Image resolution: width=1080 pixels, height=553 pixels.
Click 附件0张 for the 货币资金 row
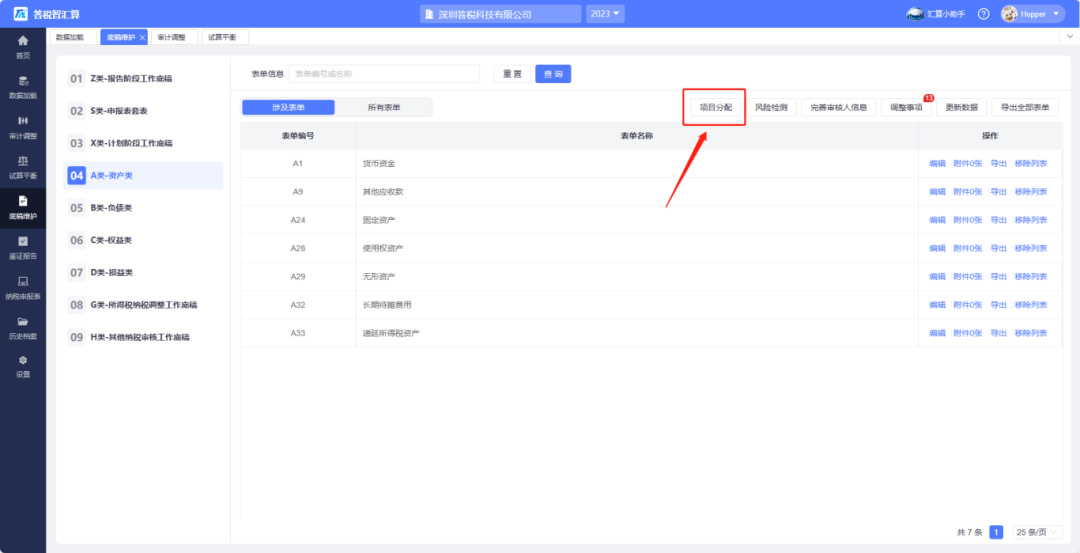click(x=968, y=163)
